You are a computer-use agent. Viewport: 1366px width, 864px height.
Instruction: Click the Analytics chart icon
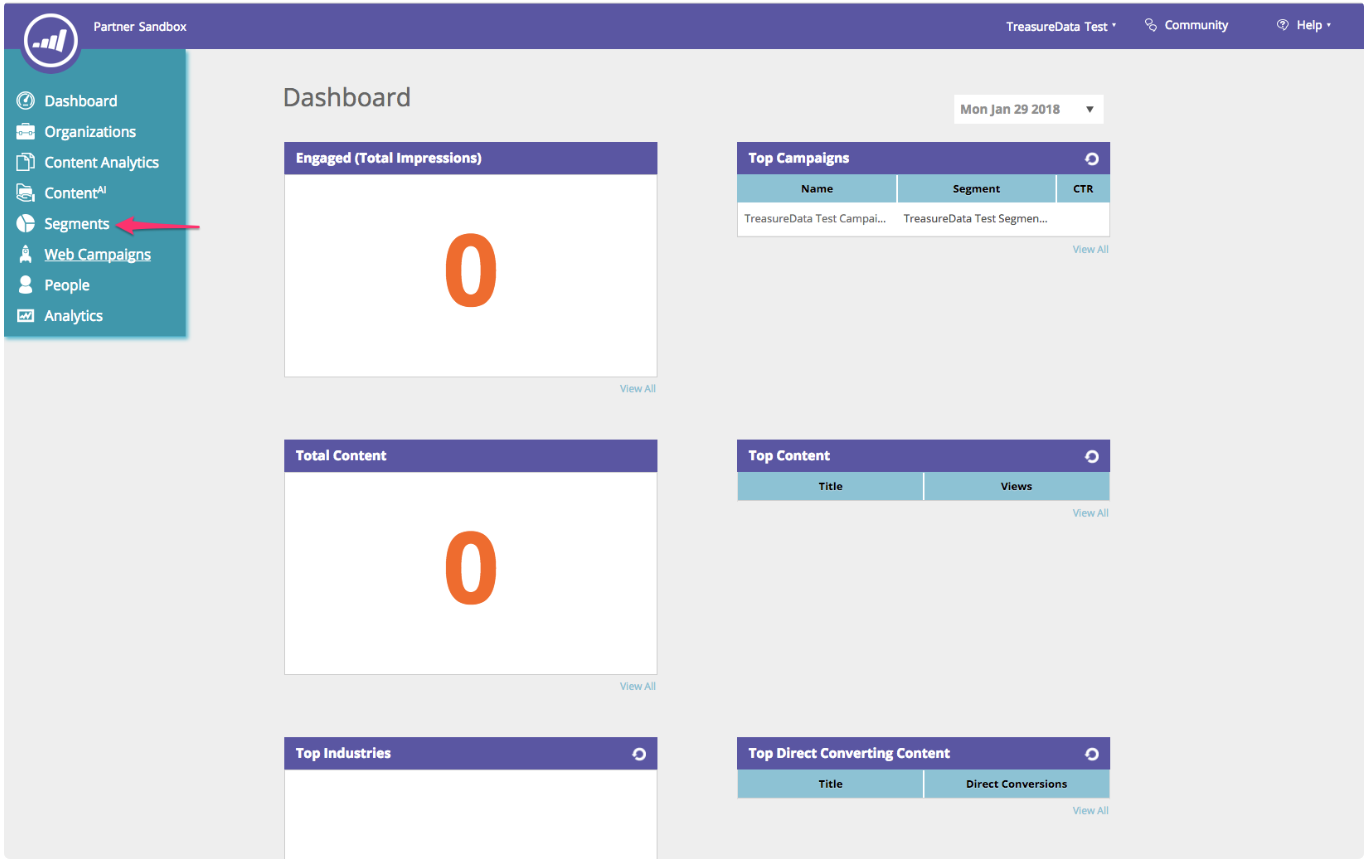tap(26, 316)
